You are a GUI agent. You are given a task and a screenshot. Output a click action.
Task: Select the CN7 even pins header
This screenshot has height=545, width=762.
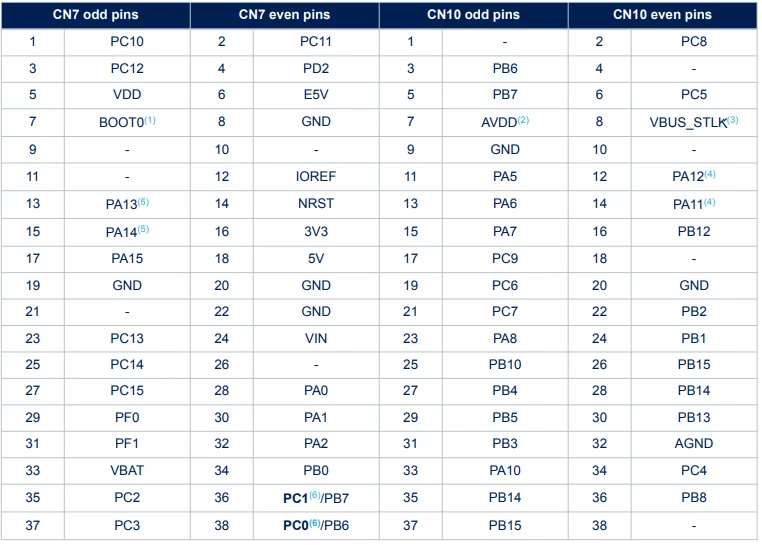coord(284,15)
